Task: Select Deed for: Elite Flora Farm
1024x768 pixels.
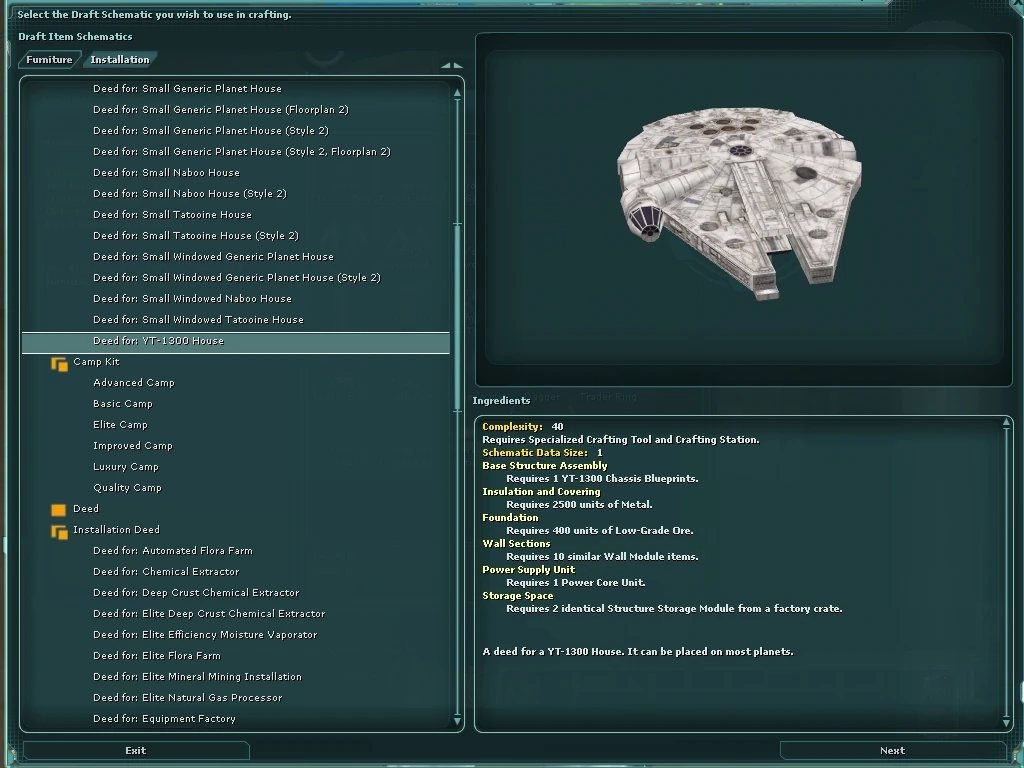Action: [157, 655]
